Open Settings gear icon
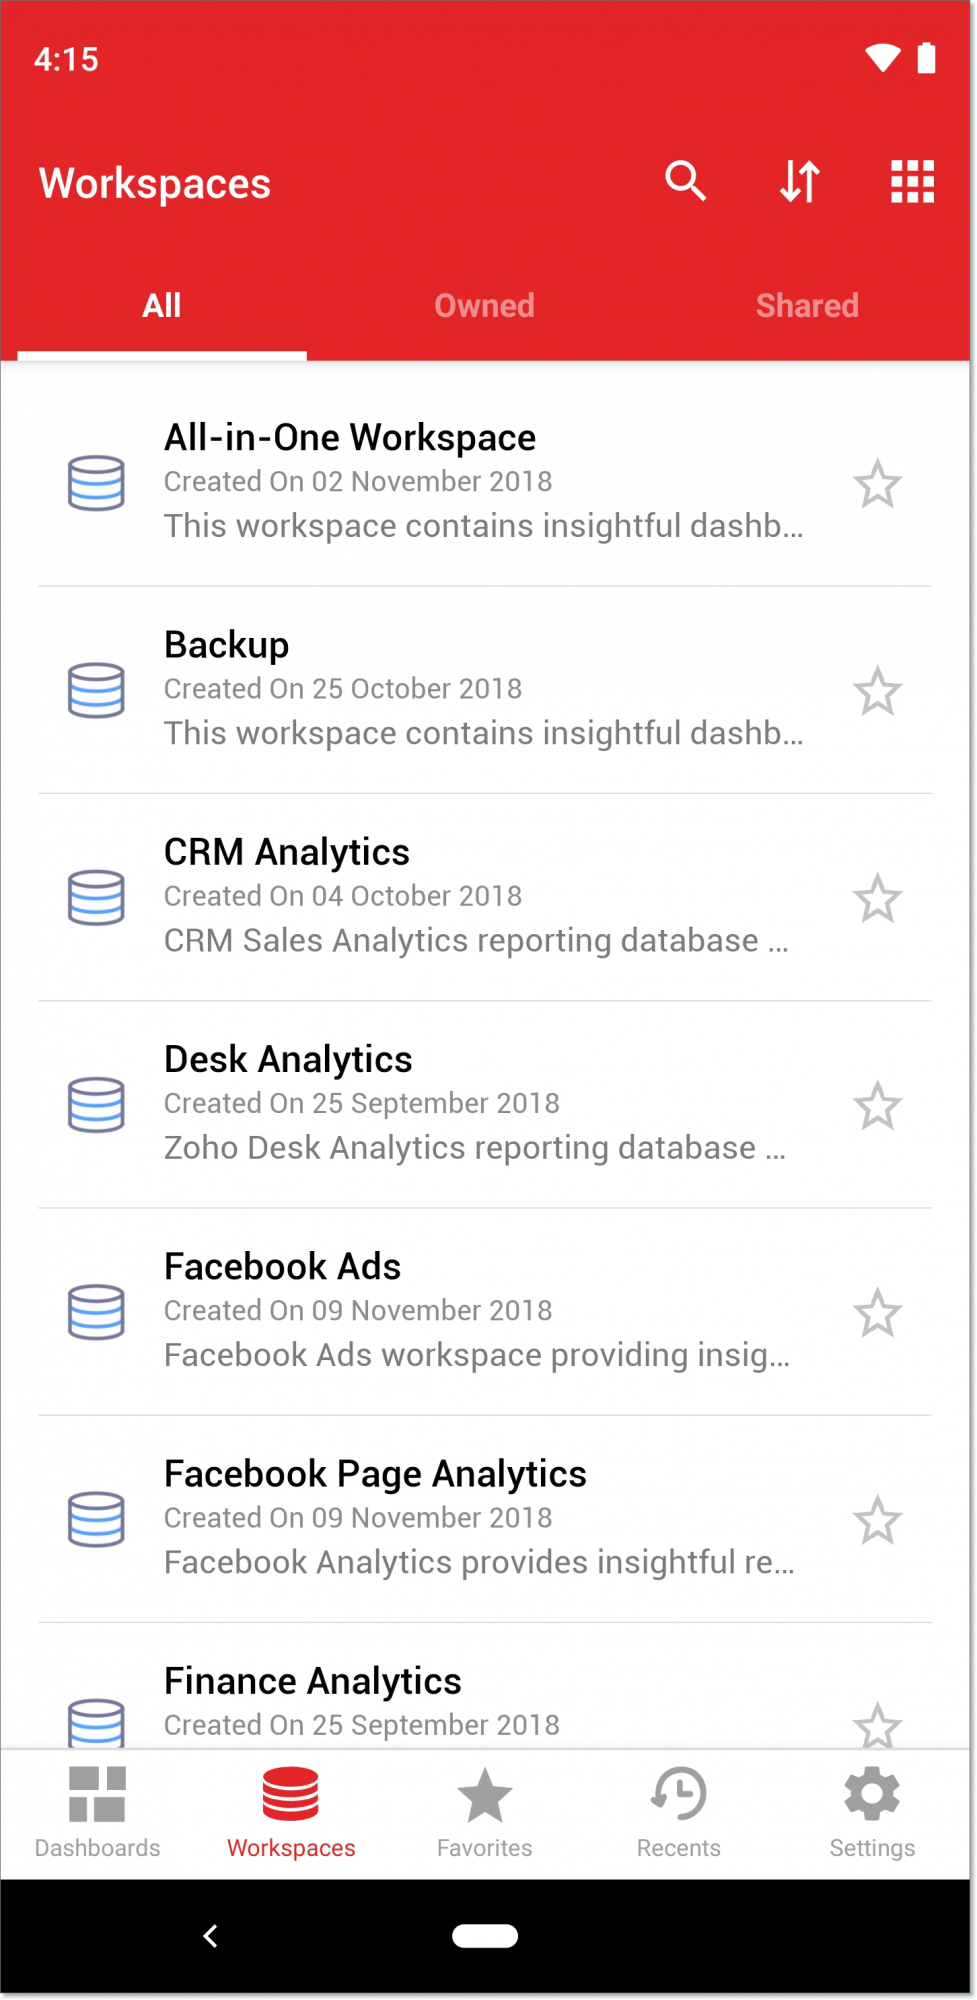The image size is (977, 2000). click(872, 1813)
